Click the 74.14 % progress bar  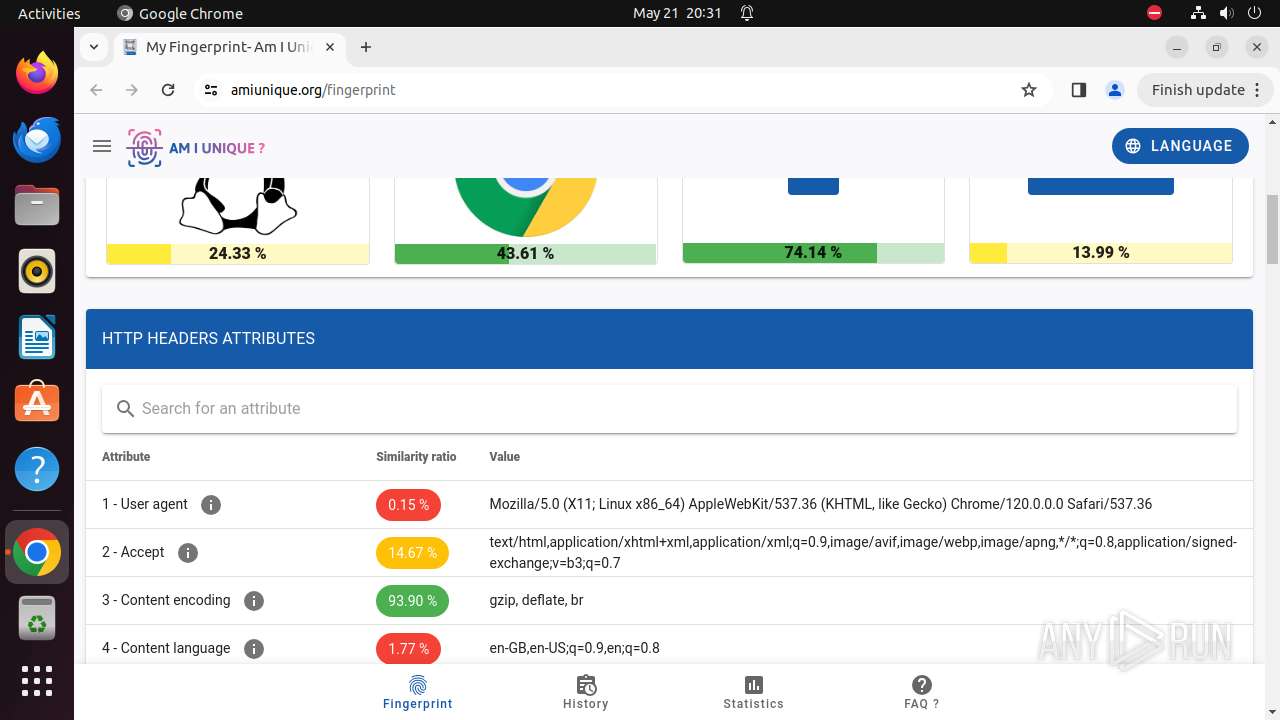pos(813,253)
